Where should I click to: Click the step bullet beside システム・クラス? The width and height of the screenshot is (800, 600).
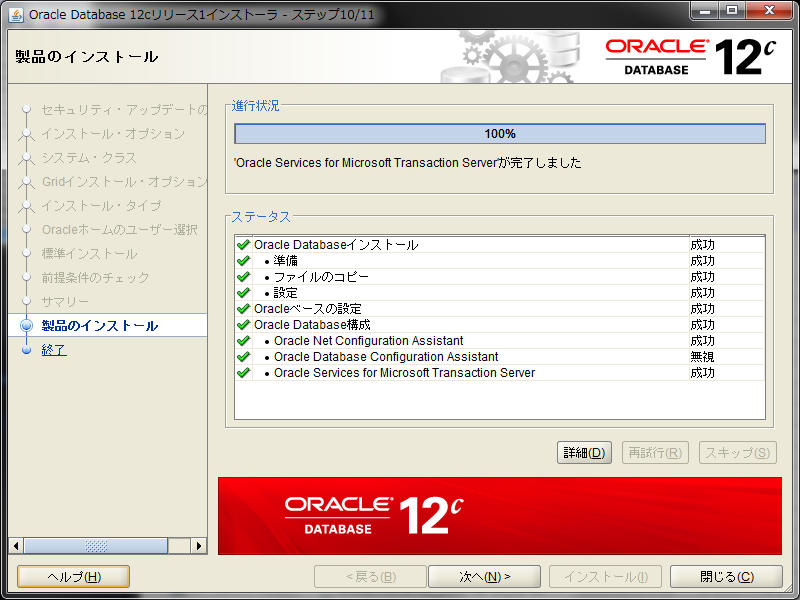point(27,158)
